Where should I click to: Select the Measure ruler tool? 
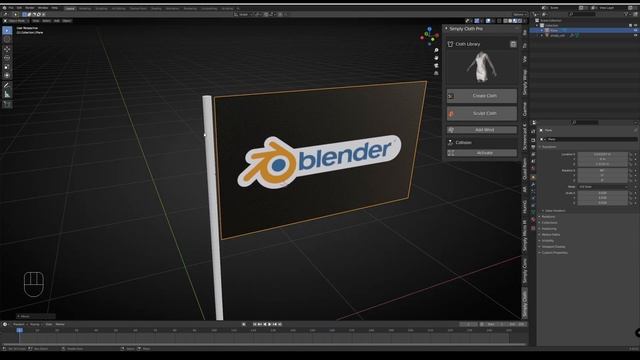click(7, 94)
